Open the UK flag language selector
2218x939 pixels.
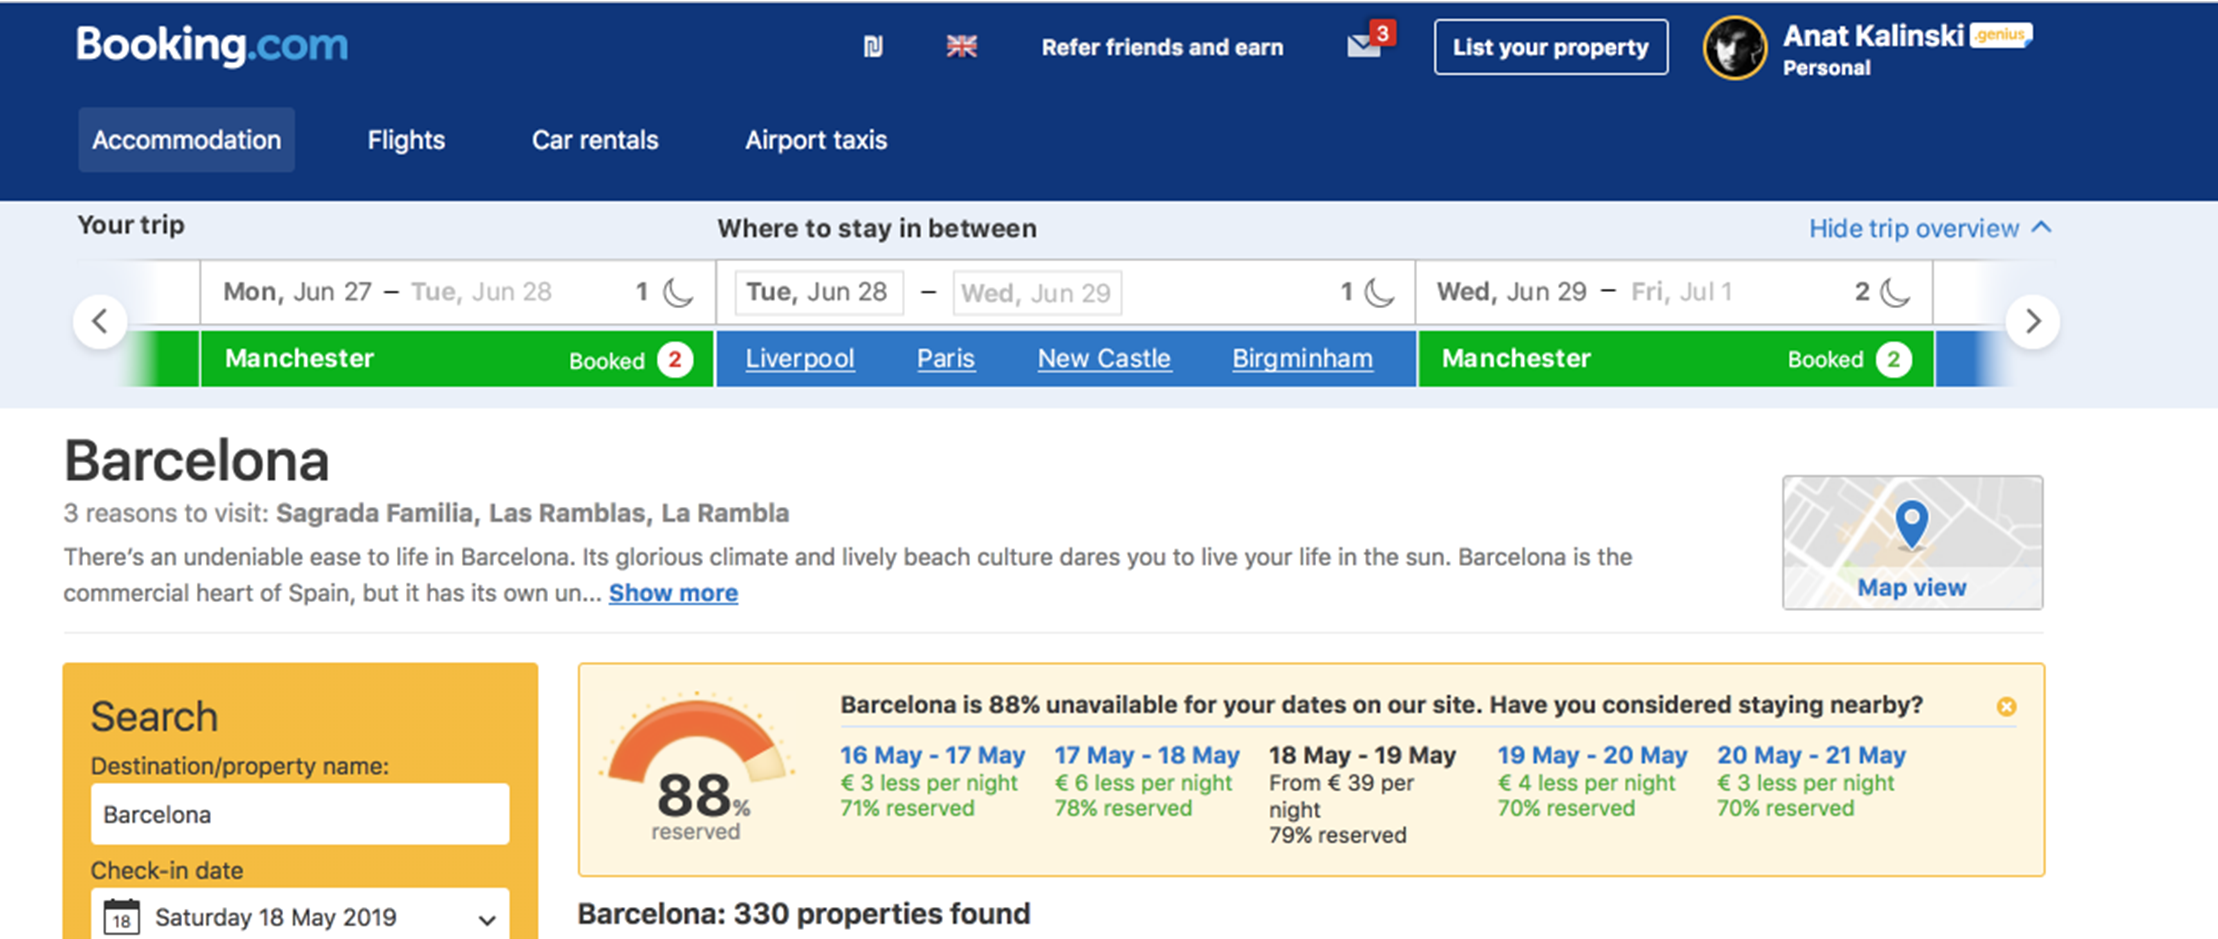coord(961,47)
